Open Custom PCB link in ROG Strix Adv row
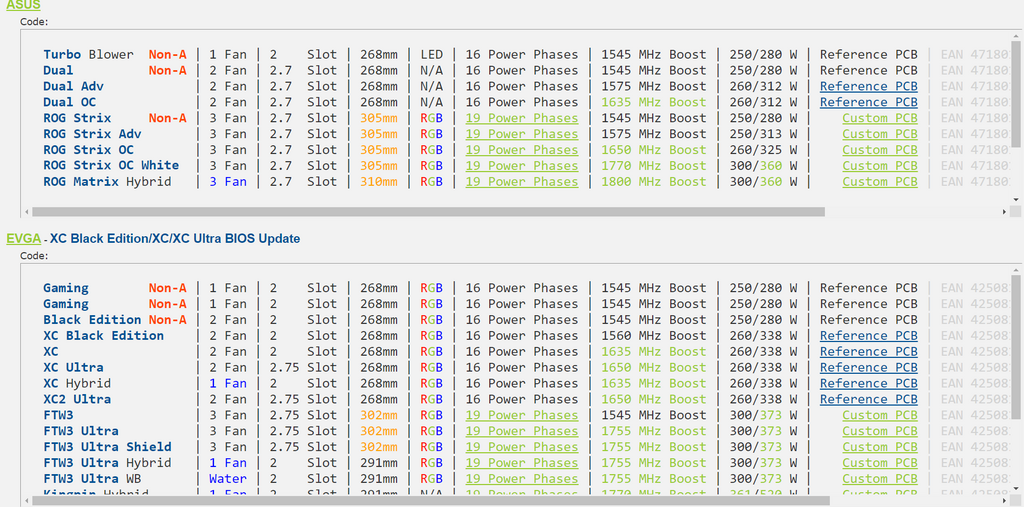Image resolution: width=1024 pixels, height=507 pixels. (x=880, y=134)
